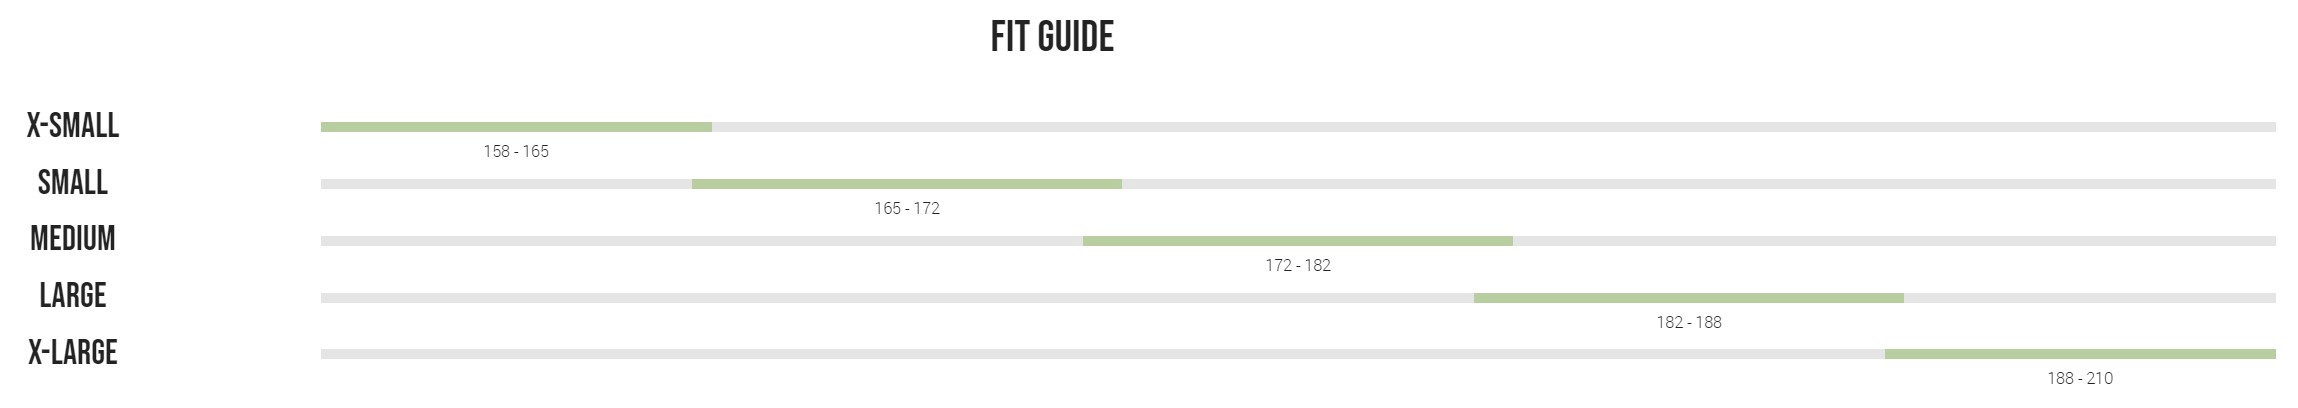
Task: Click the 182 - 188 range text
Action: click(1689, 323)
